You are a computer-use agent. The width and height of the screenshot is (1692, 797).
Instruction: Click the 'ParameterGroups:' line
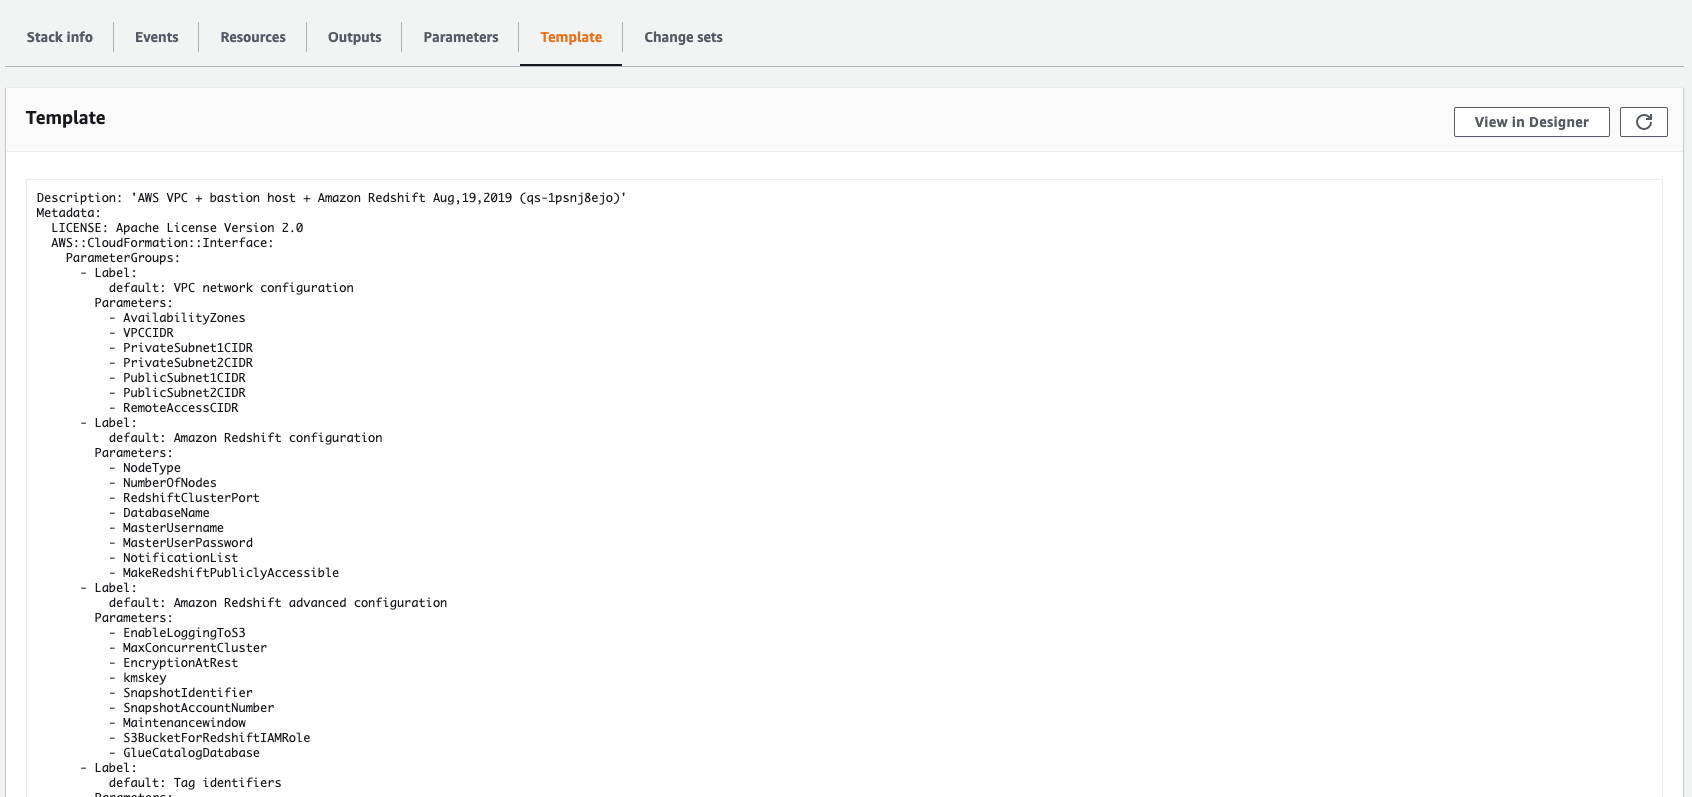(x=123, y=258)
